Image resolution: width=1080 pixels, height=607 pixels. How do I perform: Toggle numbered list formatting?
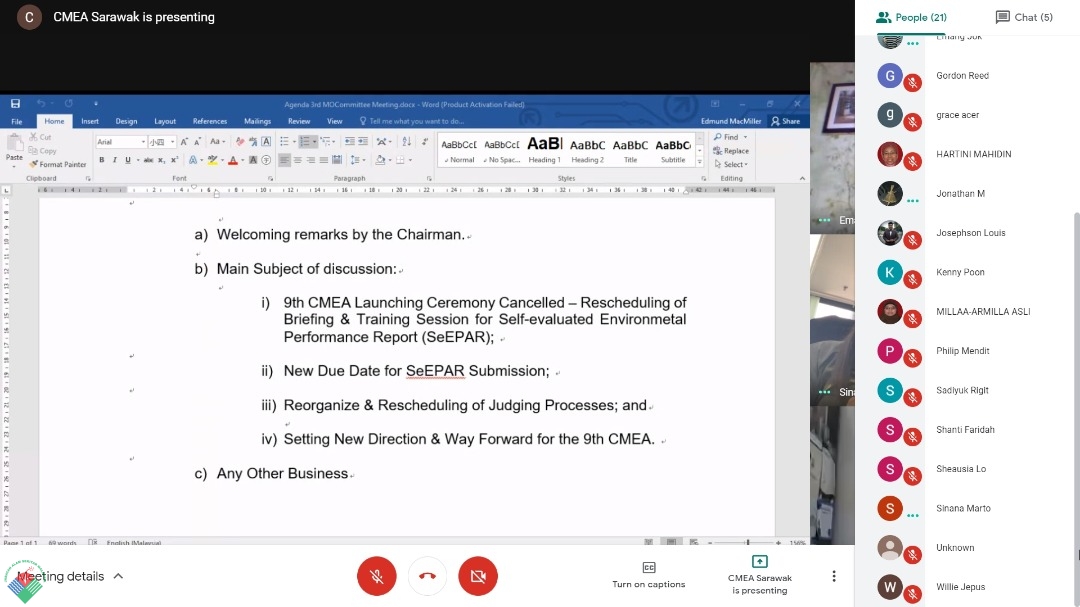[305, 141]
